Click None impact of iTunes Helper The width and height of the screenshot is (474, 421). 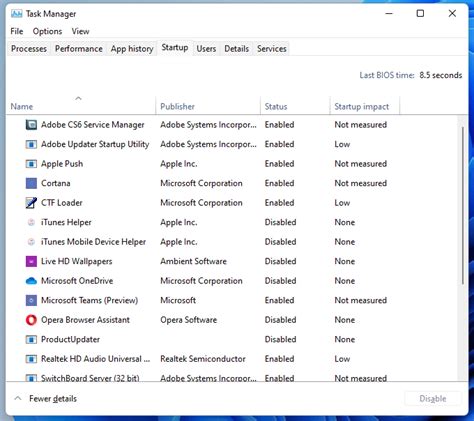(x=345, y=222)
